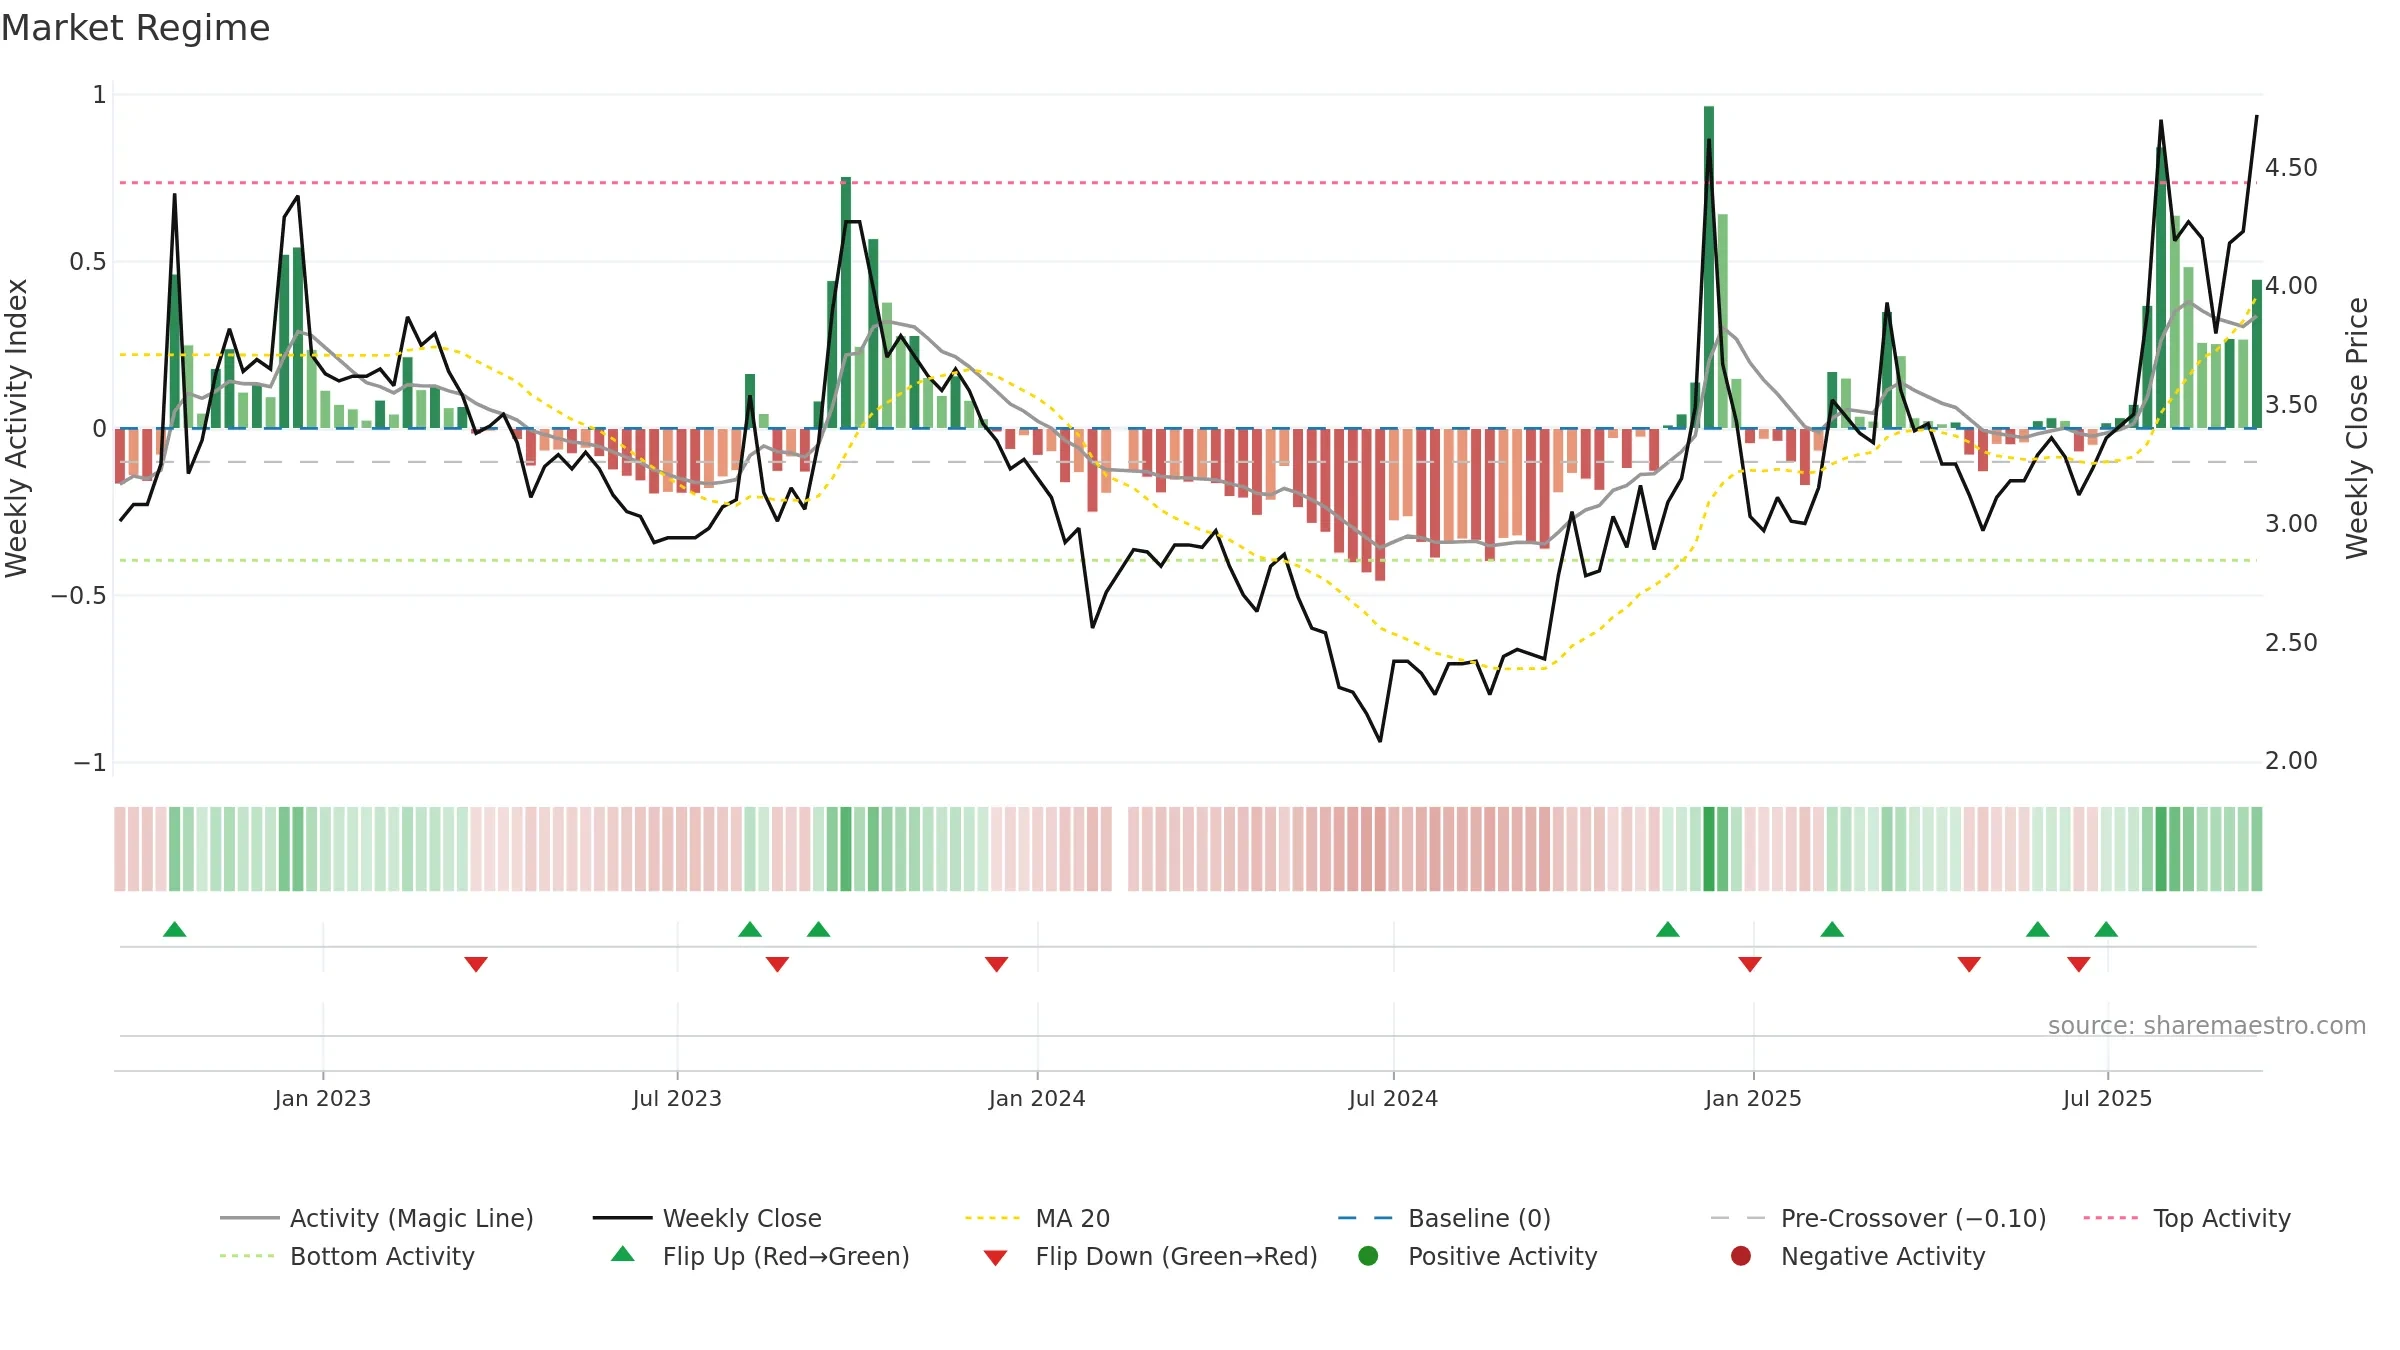
Task: Click the Flip Down triangle icon in legend
Action: click(x=995, y=1258)
